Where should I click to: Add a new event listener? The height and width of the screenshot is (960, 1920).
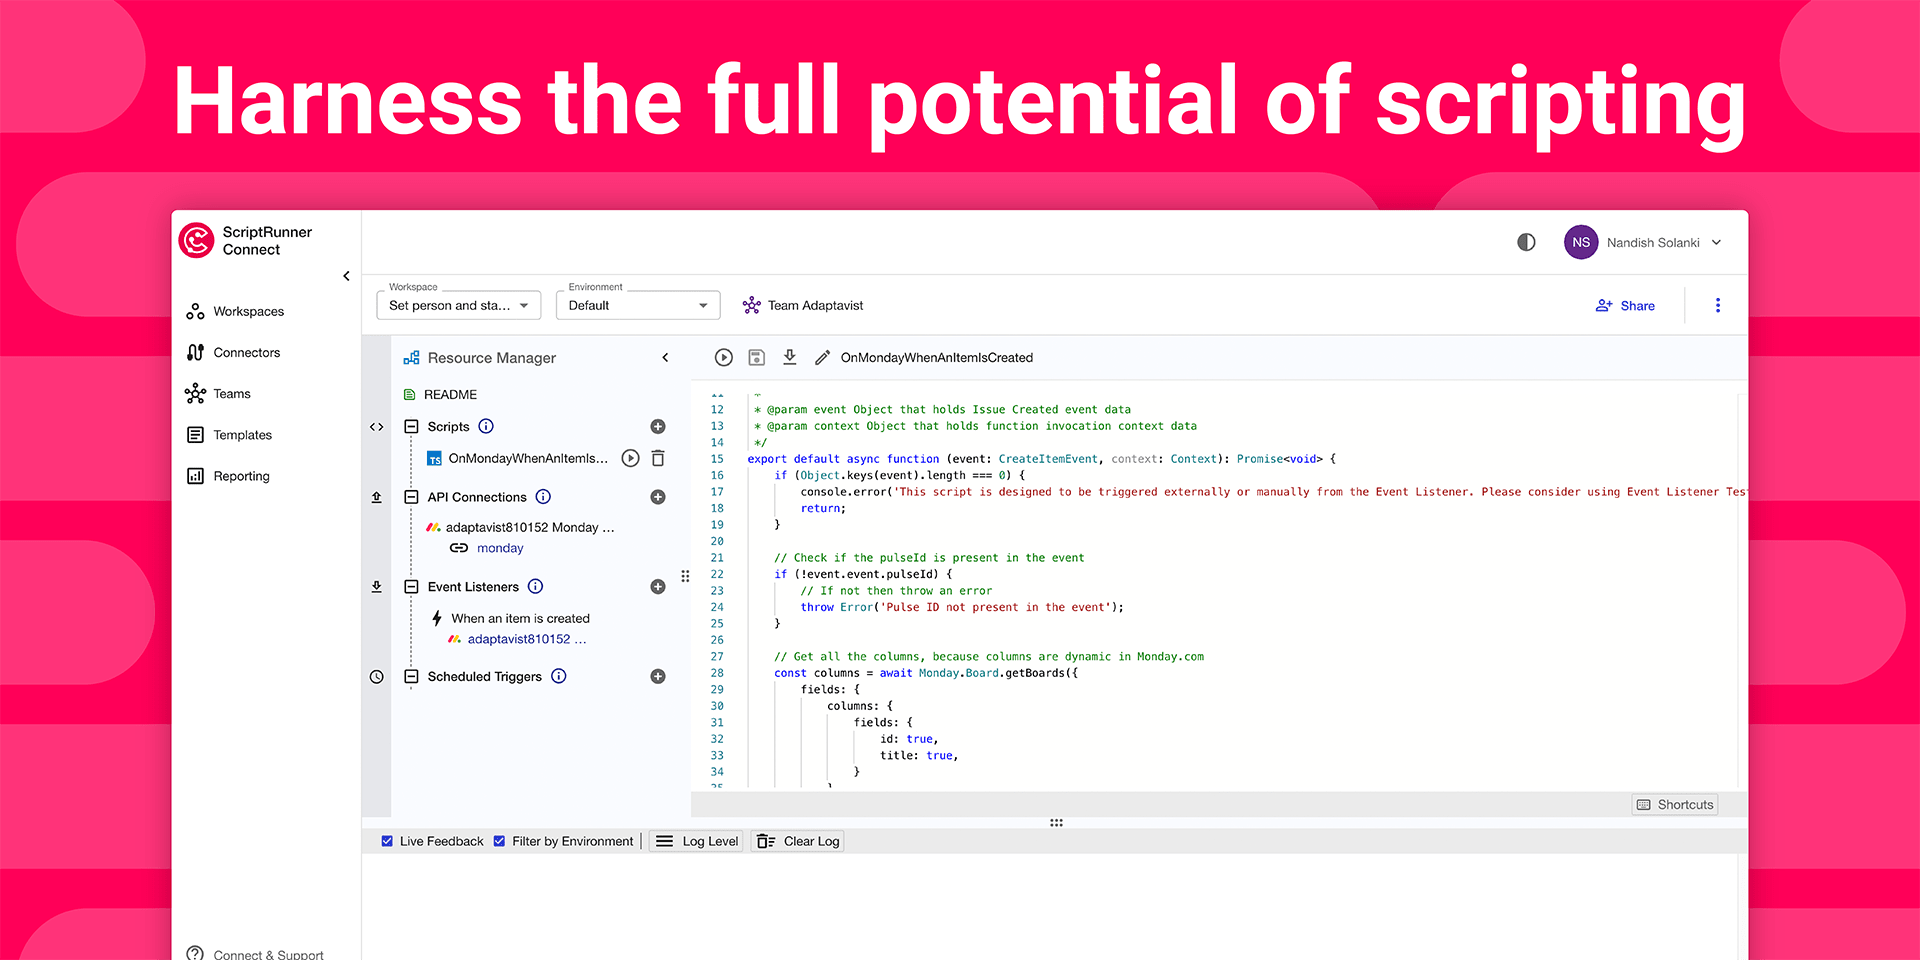click(x=658, y=587)
